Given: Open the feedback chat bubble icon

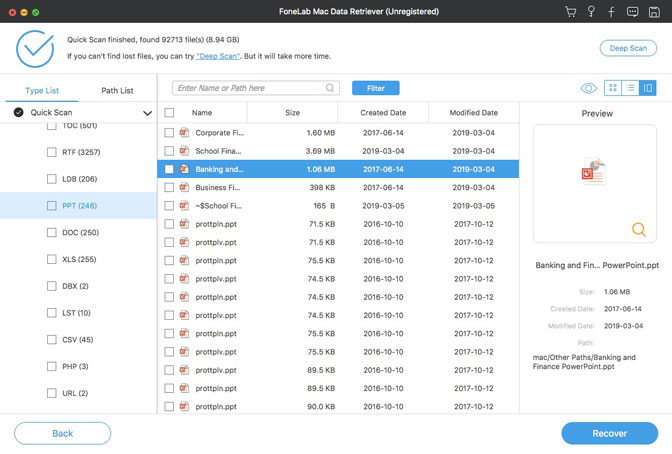Looking at the screenshot, I should 633,12.
